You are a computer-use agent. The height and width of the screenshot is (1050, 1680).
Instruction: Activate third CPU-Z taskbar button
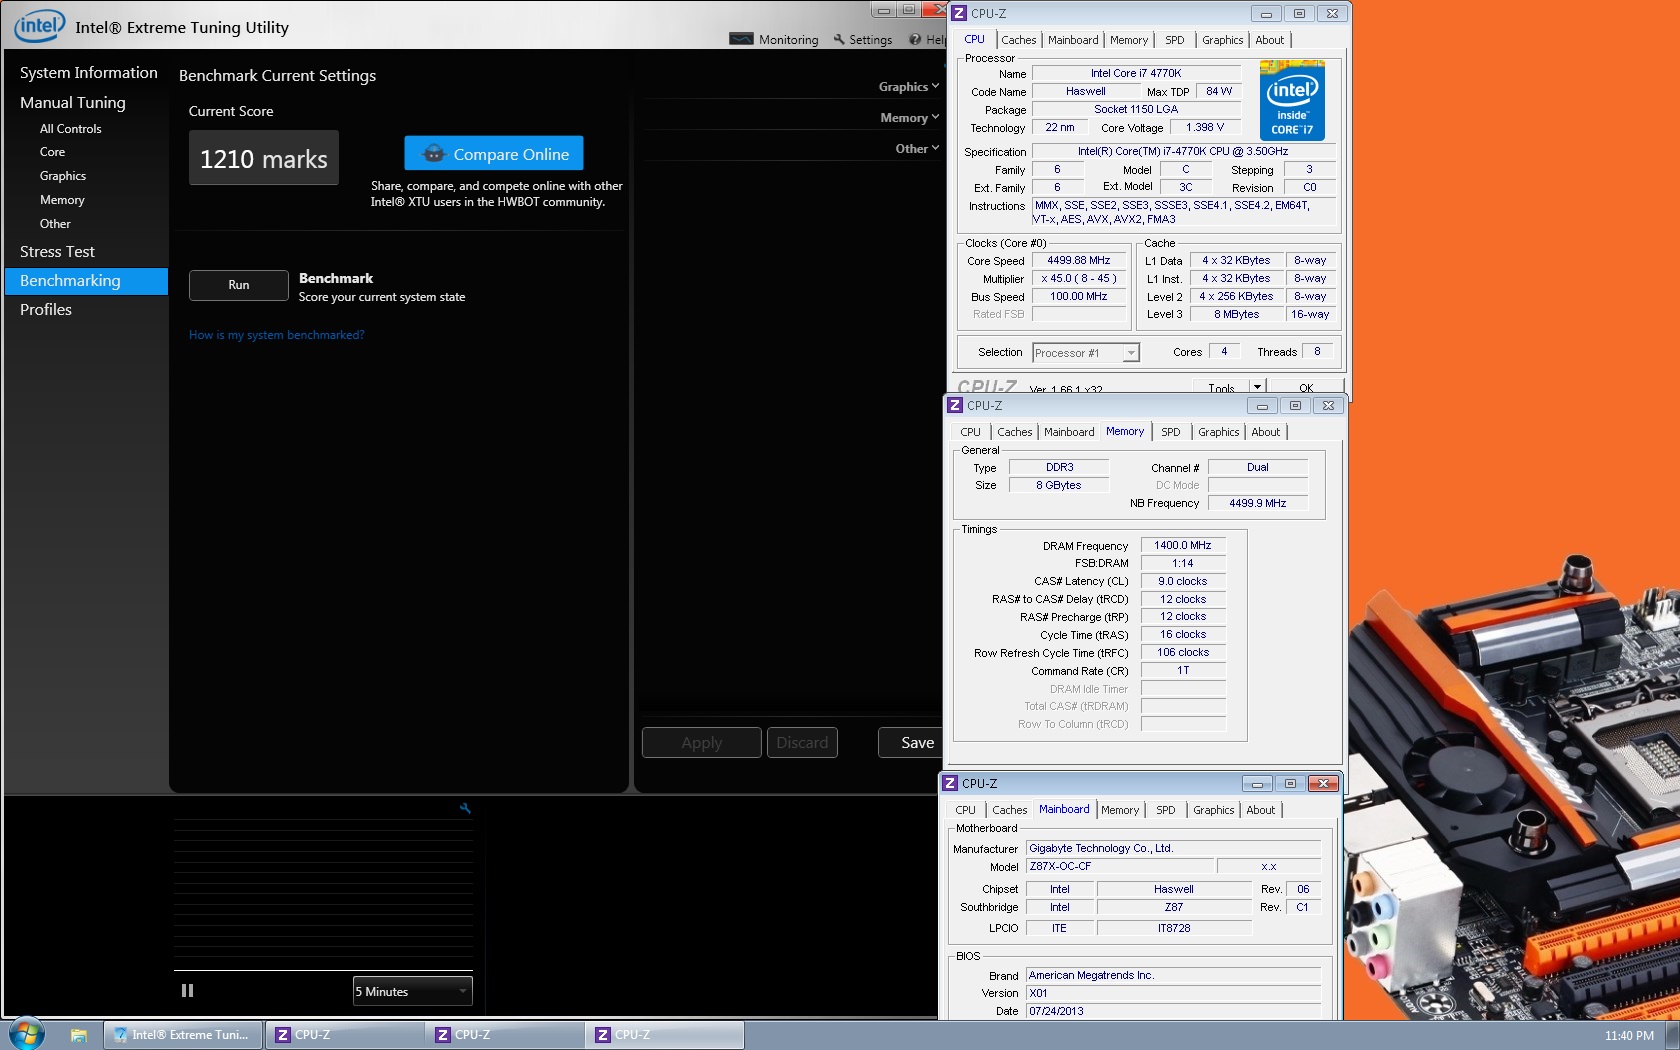click(664, 1035)
